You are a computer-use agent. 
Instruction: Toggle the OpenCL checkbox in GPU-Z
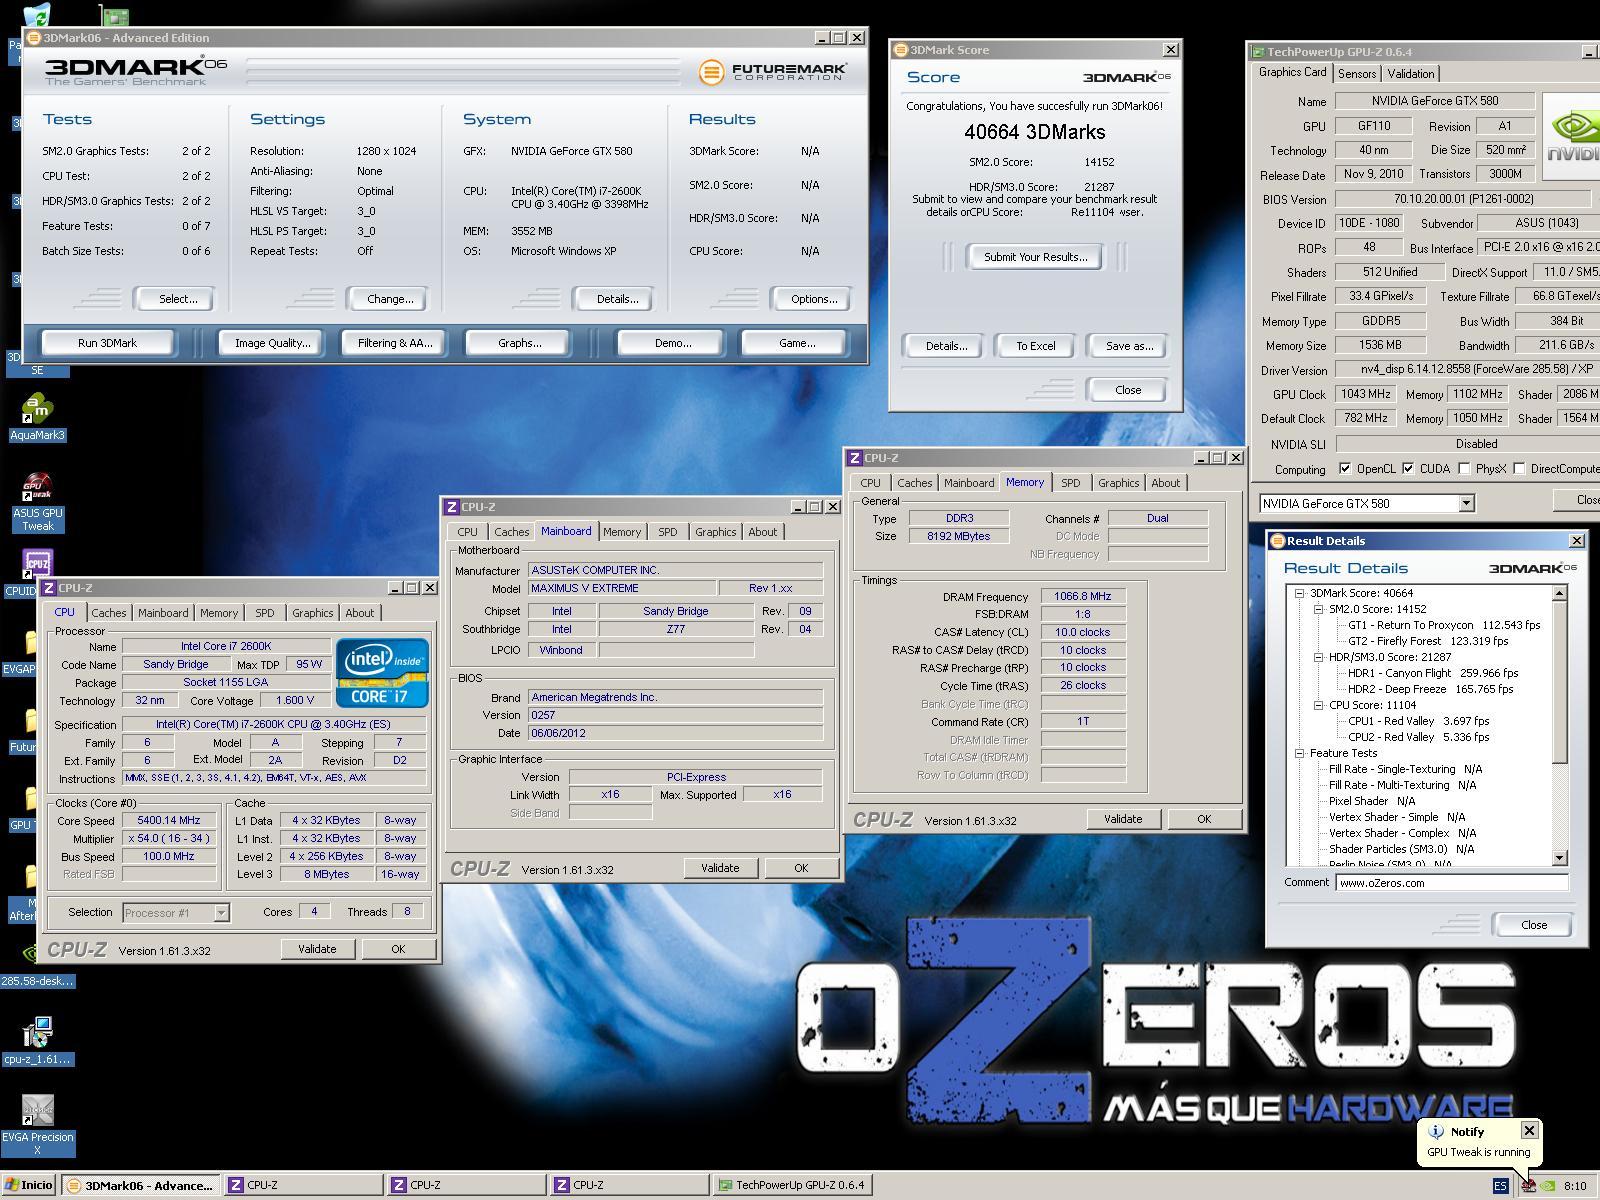(x=1345, y=469)
